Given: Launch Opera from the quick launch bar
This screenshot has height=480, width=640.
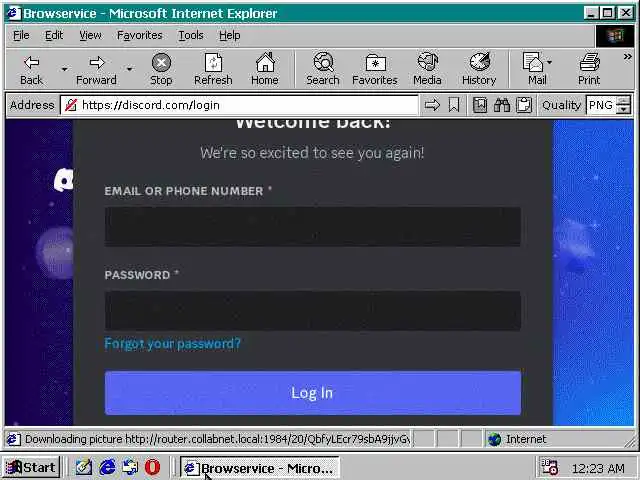Looking at the screenshot, I should [153, 467].
